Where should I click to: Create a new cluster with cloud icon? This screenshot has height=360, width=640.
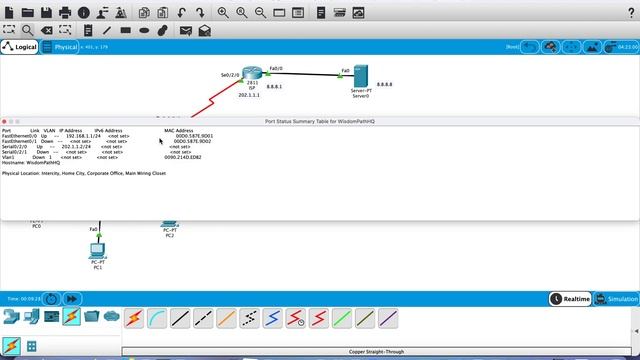point(551,47)
